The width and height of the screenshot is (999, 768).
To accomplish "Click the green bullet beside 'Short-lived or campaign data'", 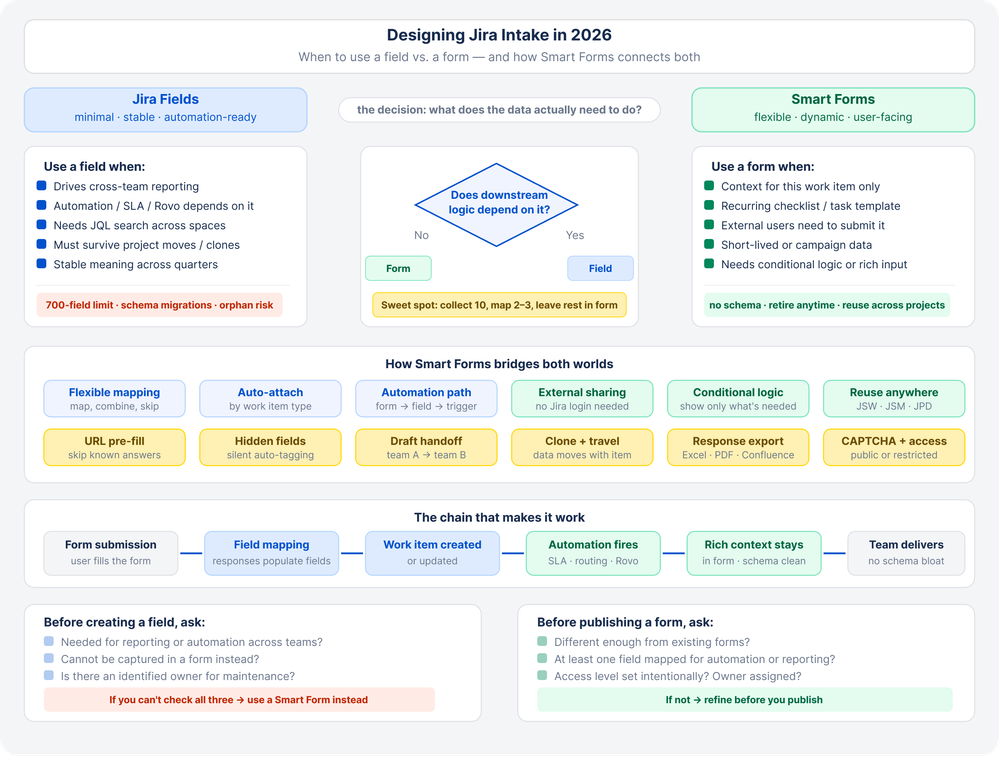I will pos(709,244).
